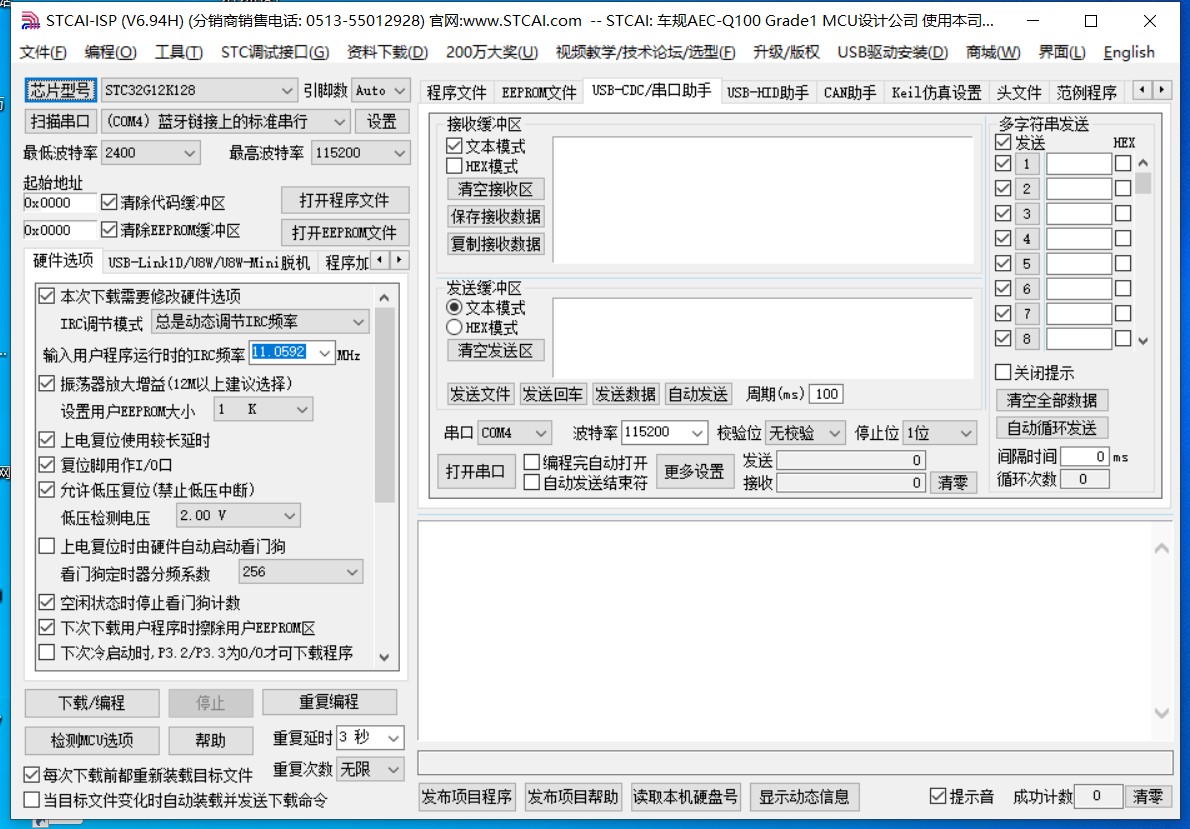Open the 低压检测电压 2.00 V dropdown
Screen dimensions: 1190x829
238,515
